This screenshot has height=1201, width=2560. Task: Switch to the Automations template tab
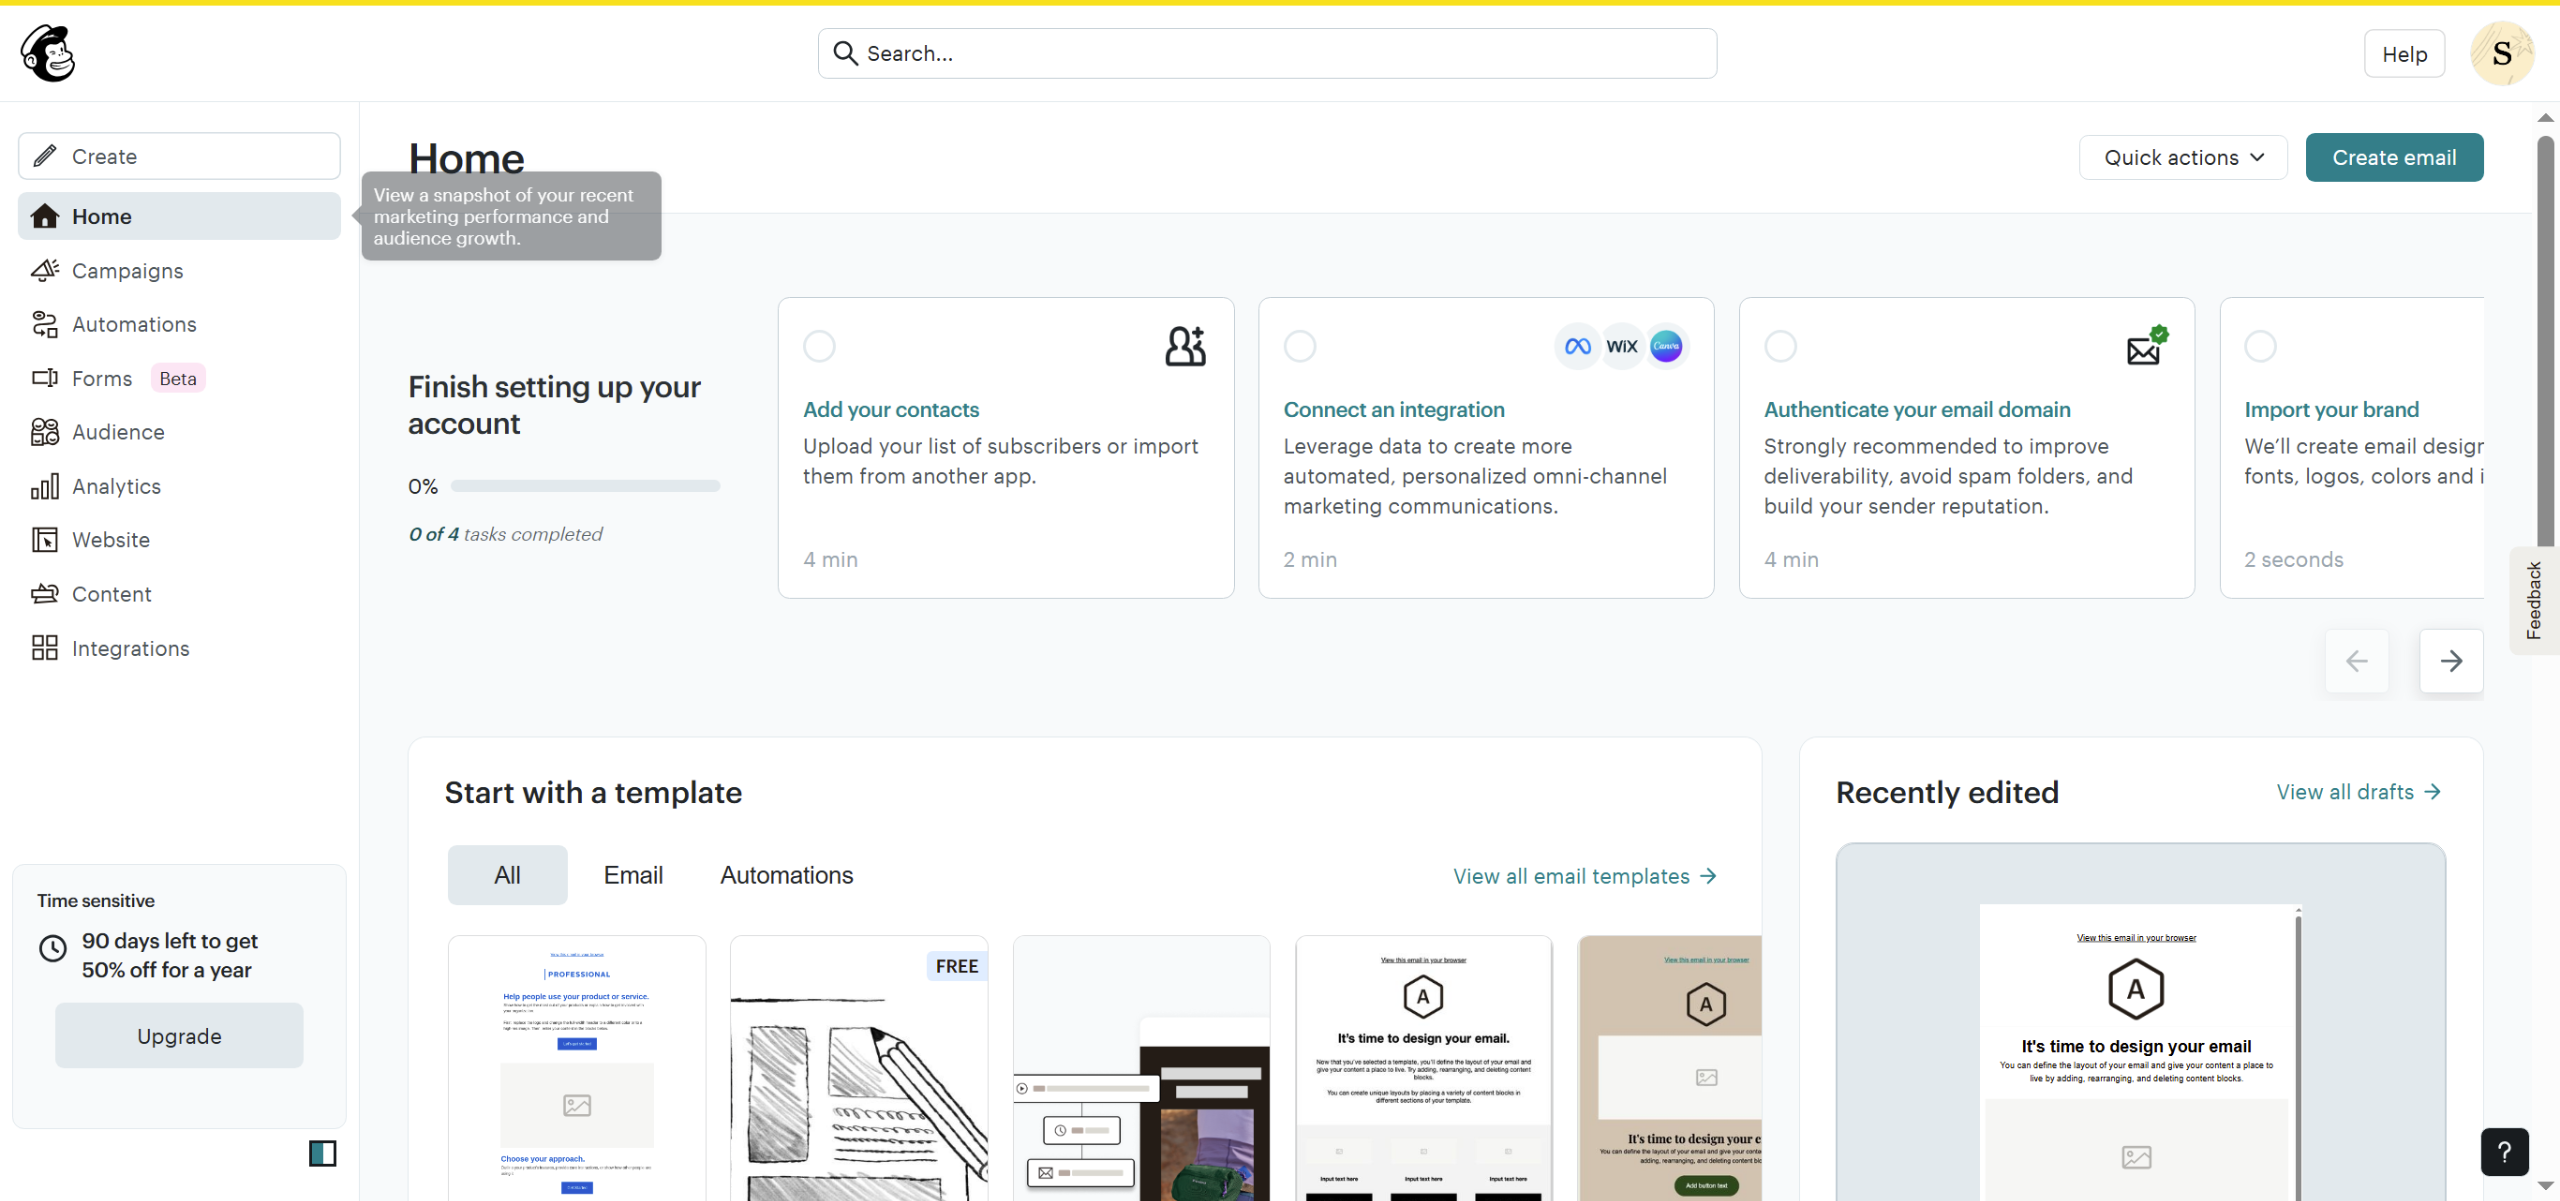click(786, 875)
